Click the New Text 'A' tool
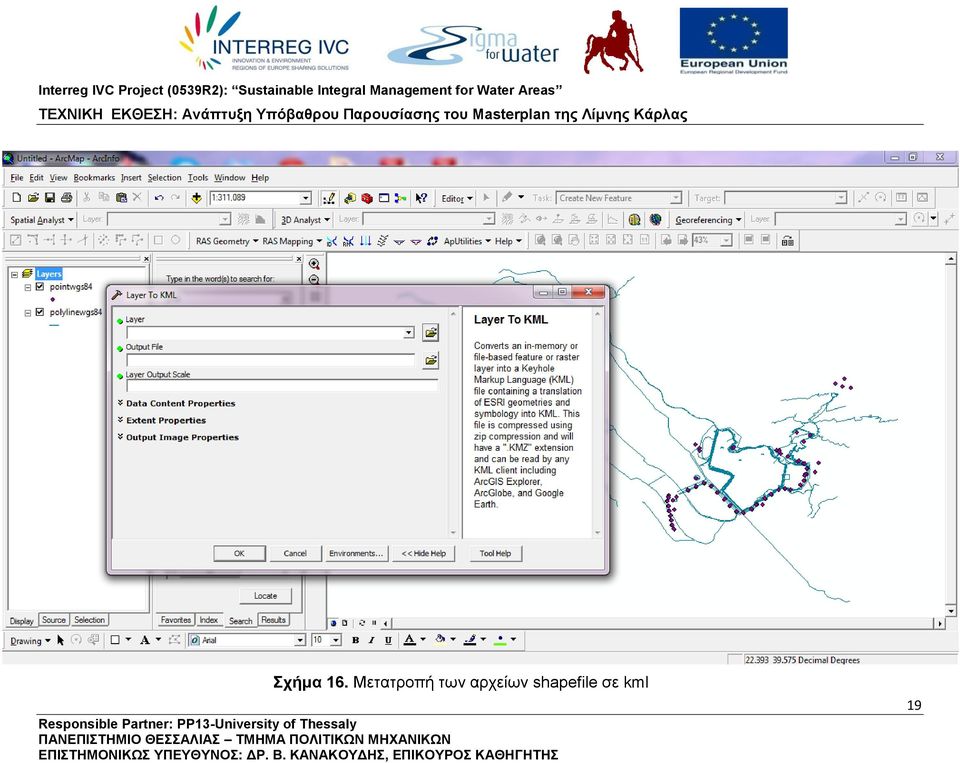This screenshot has width=960, height=763. pyautogui.click(x=144, y=640)
